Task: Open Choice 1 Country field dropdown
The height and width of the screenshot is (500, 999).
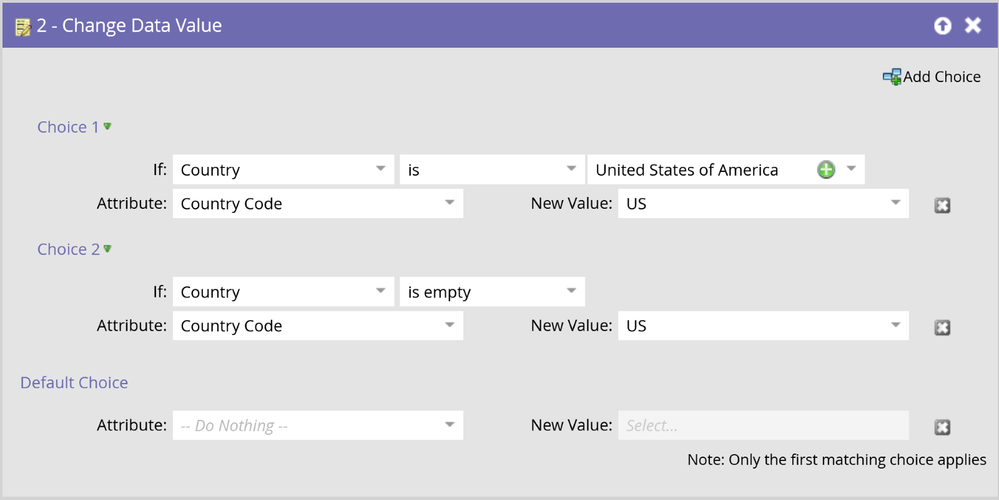Action: pos(381,169)
